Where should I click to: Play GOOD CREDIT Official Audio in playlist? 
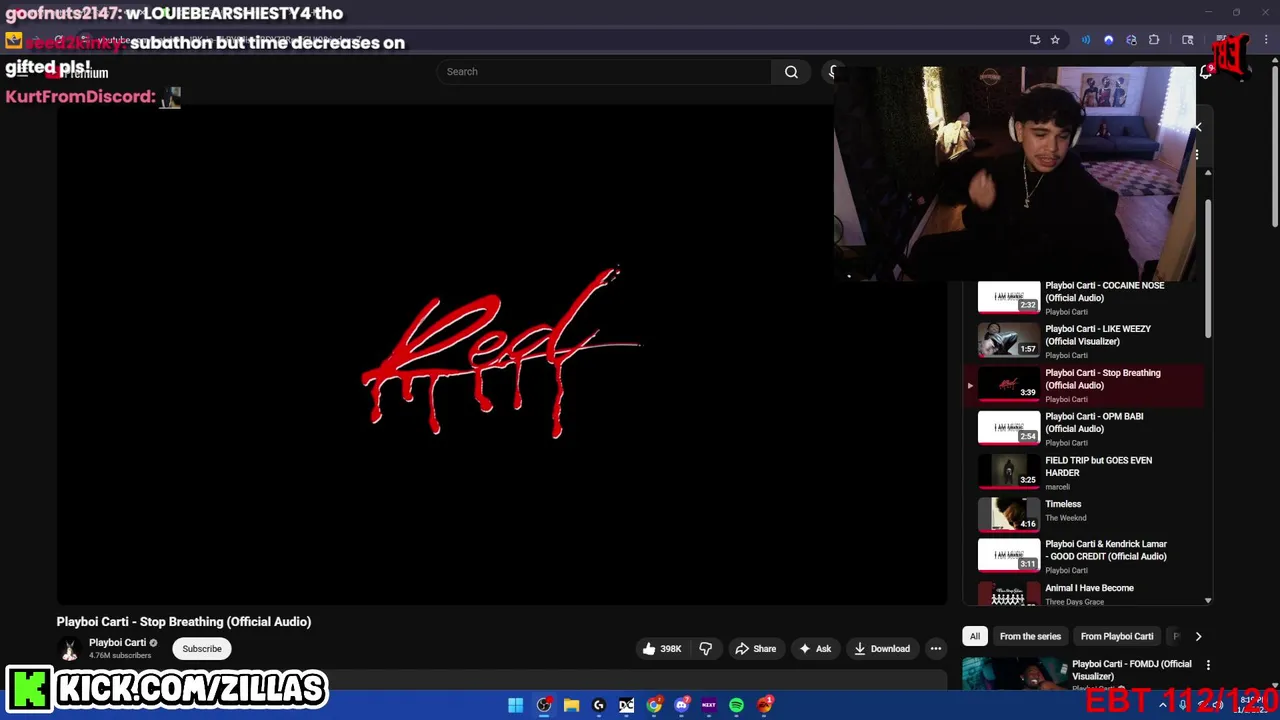1085,556
